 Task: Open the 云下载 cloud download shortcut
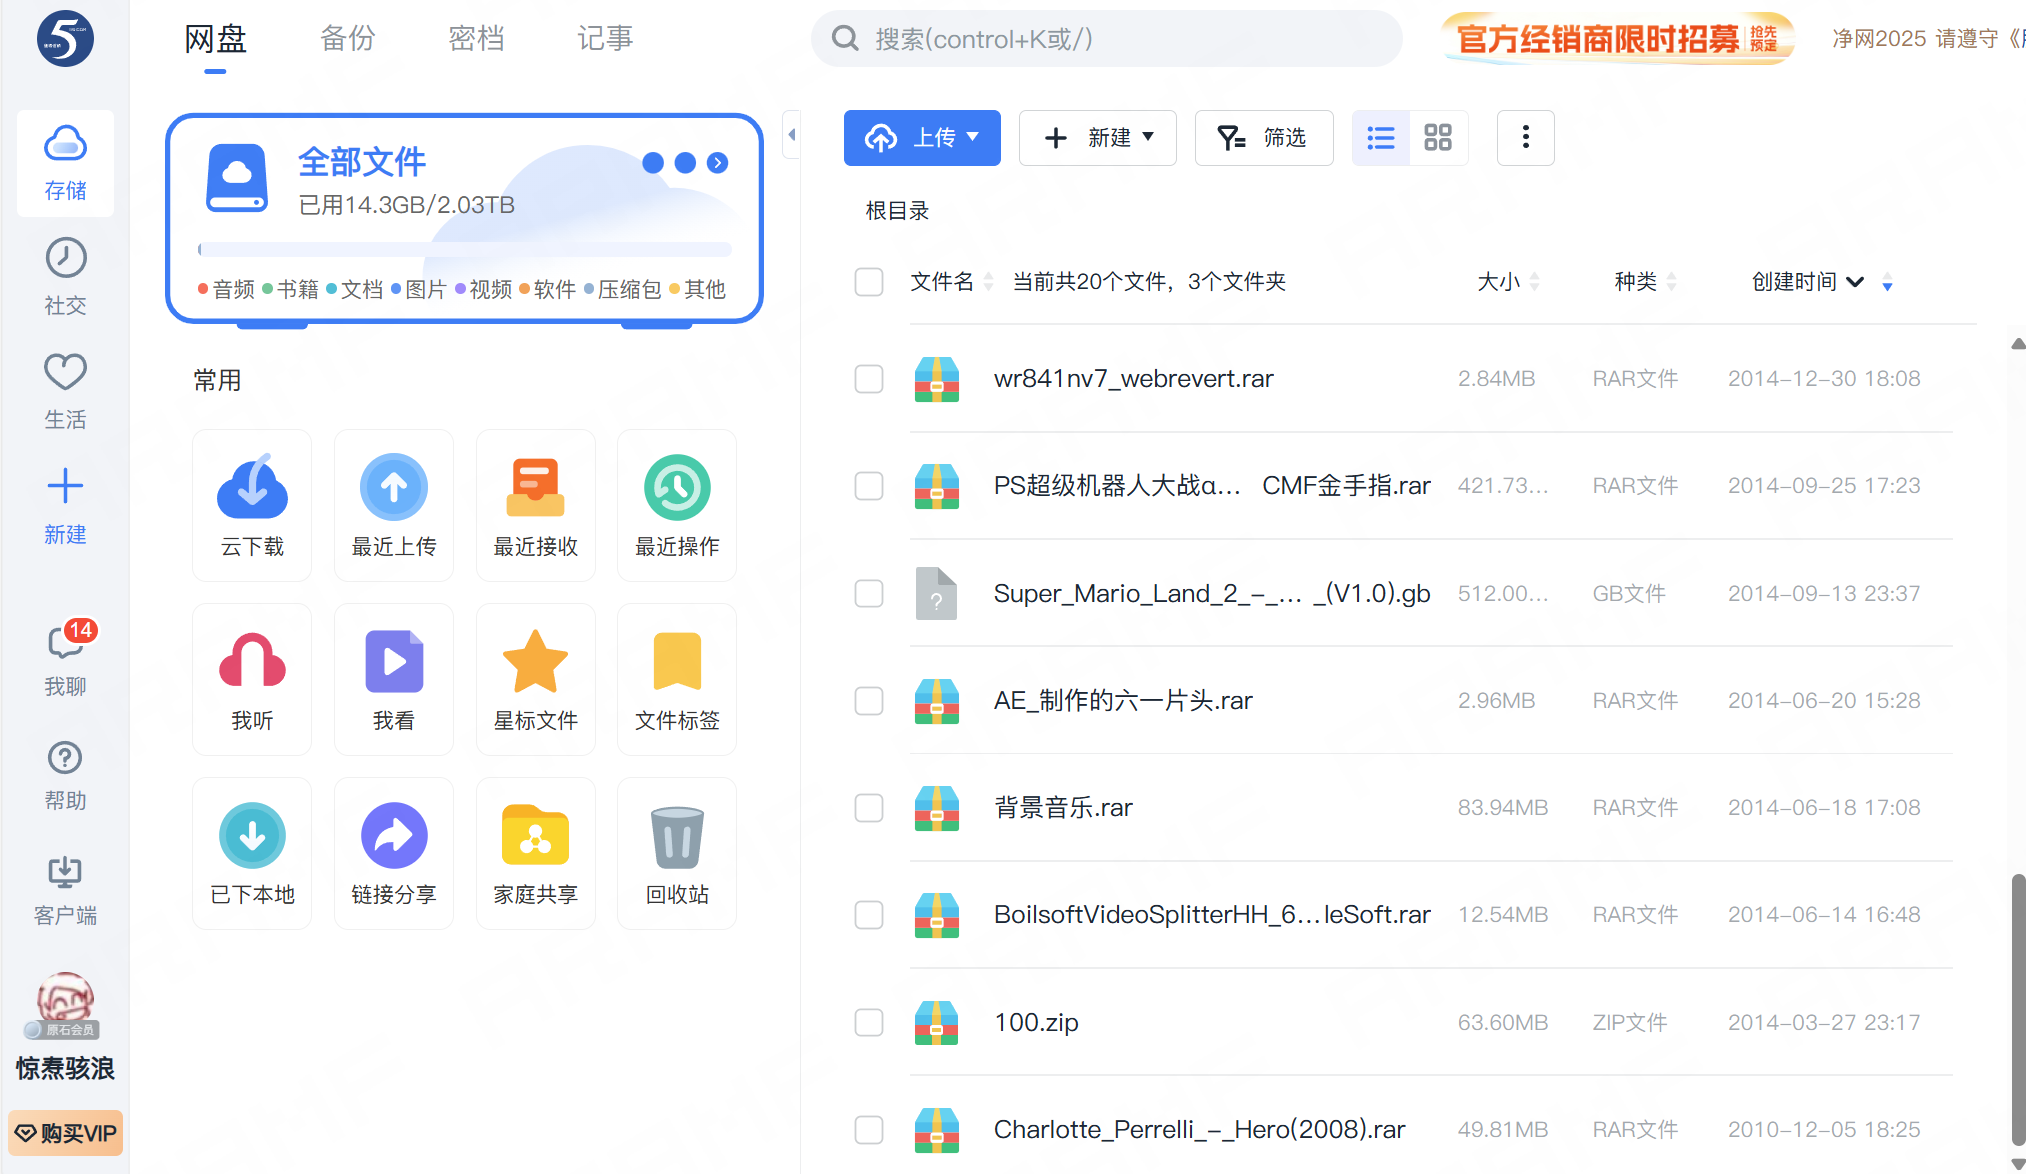point(252,505)
